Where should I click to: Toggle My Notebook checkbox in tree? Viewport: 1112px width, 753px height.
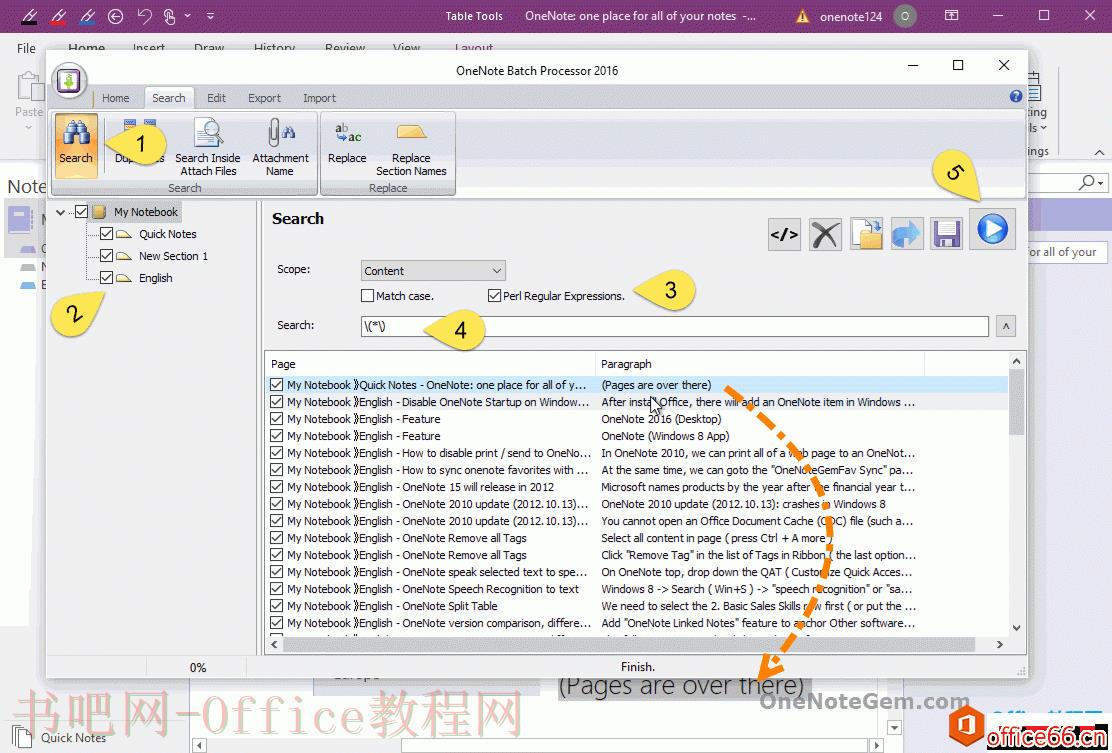(82, 211)
